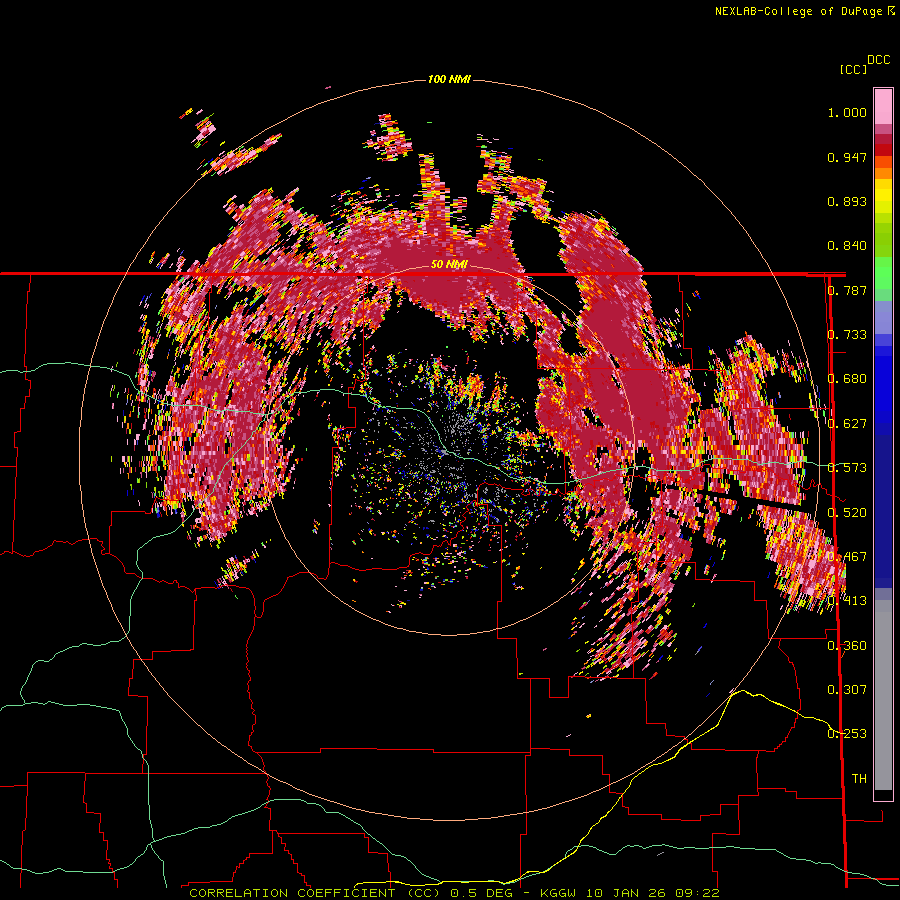Image resolution: width=900 pixels, height=900 pixels.
Task: Click the 0.787 legend value
Action: pyautogui.click(x=847, y=290)
